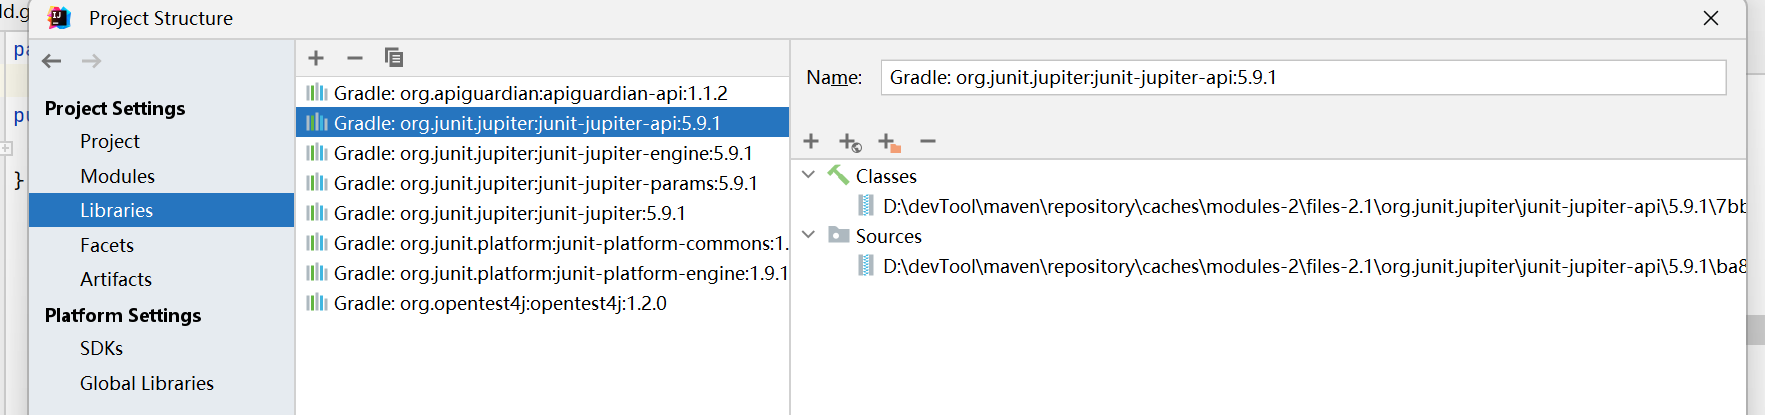
Task: Select the Libraries settings page
Action: click(161, 210)
